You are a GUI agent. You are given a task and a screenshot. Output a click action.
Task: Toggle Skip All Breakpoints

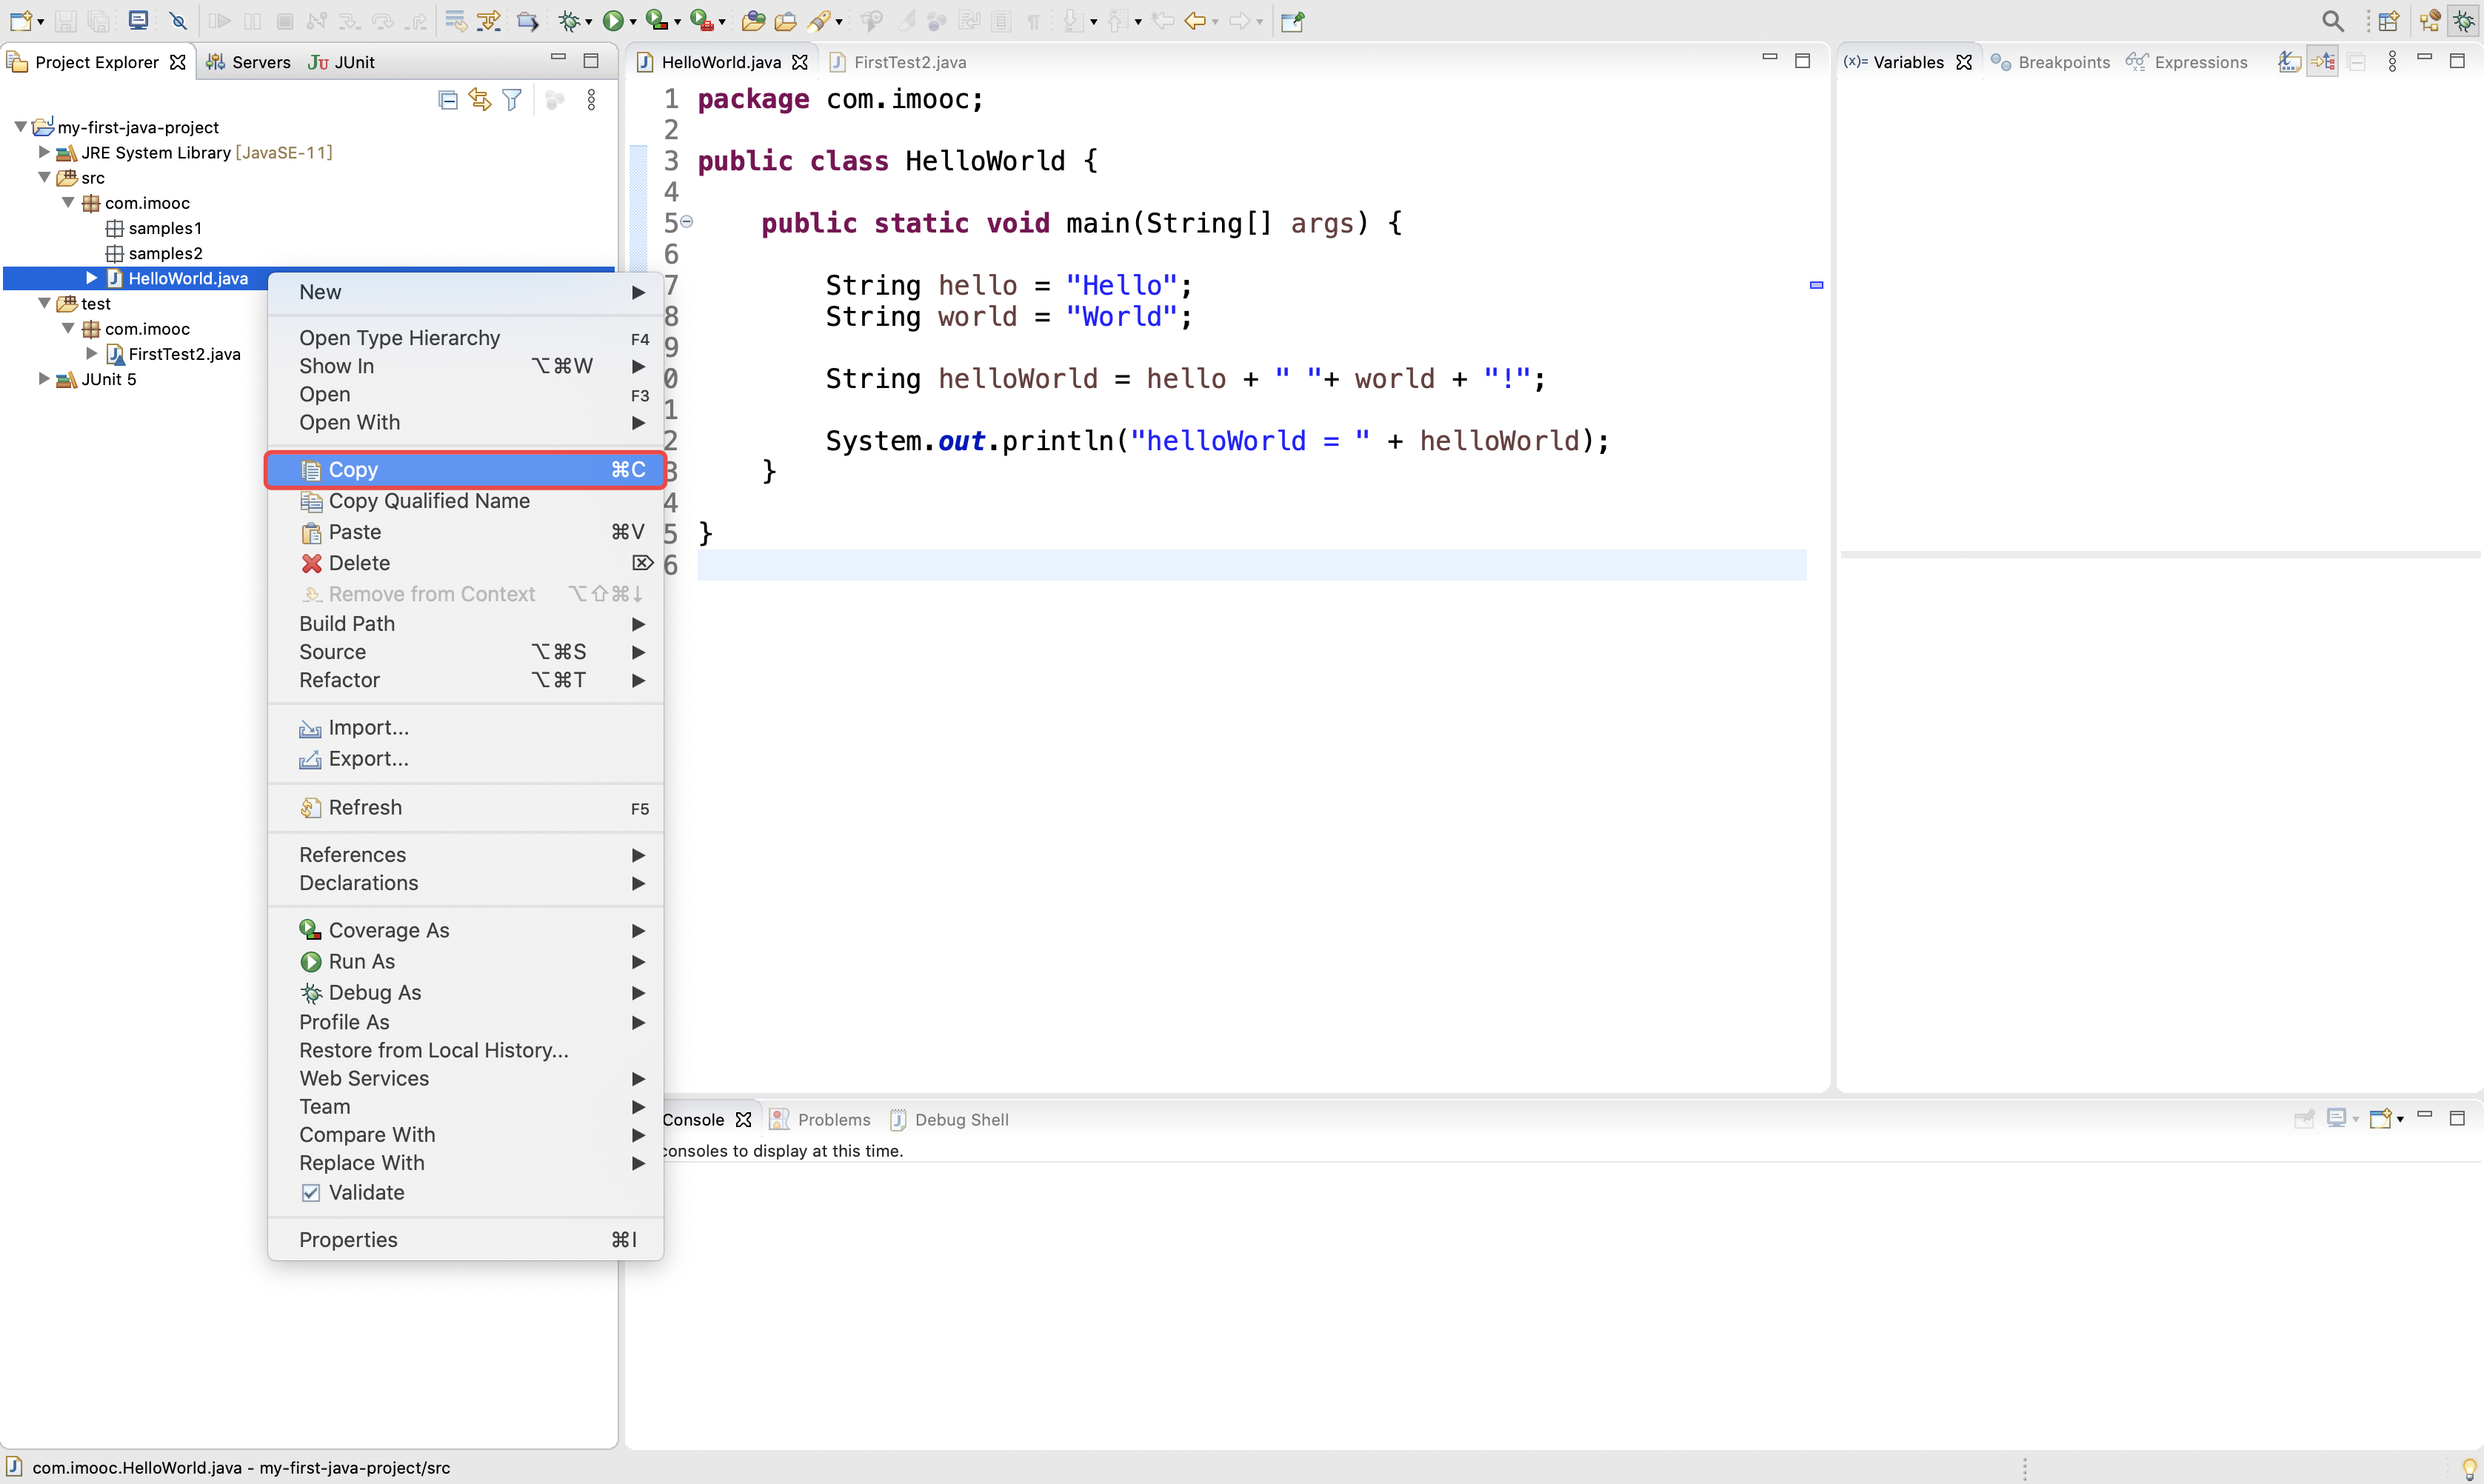click(x=178, y=21)
